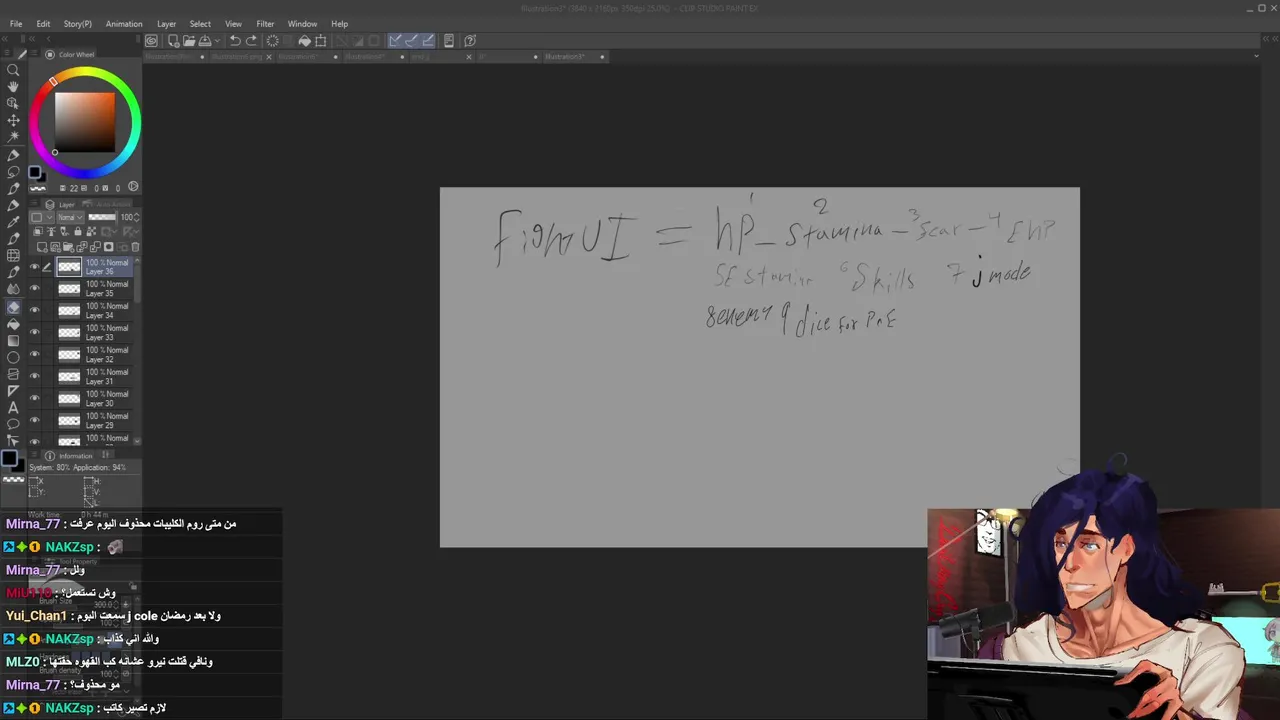Click the Open file folder icon
The image size is (1280, 720).
(x=189, y=41)
